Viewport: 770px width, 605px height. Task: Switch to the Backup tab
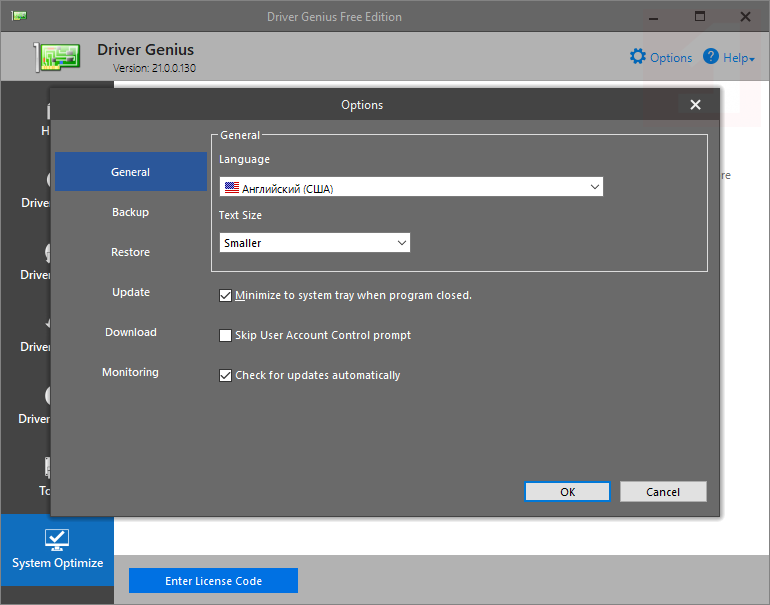[x=130, y=212]
